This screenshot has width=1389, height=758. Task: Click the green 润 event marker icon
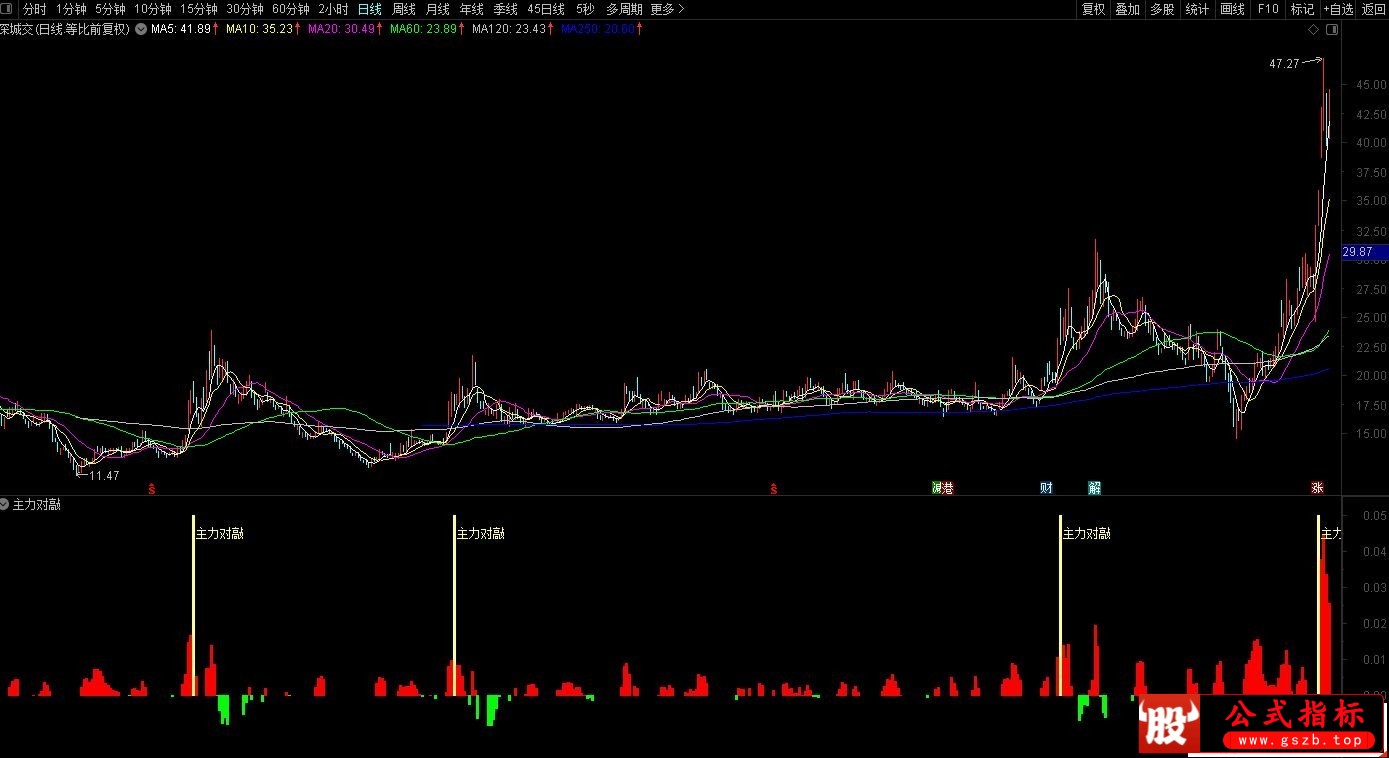click(x=936, y=488)
